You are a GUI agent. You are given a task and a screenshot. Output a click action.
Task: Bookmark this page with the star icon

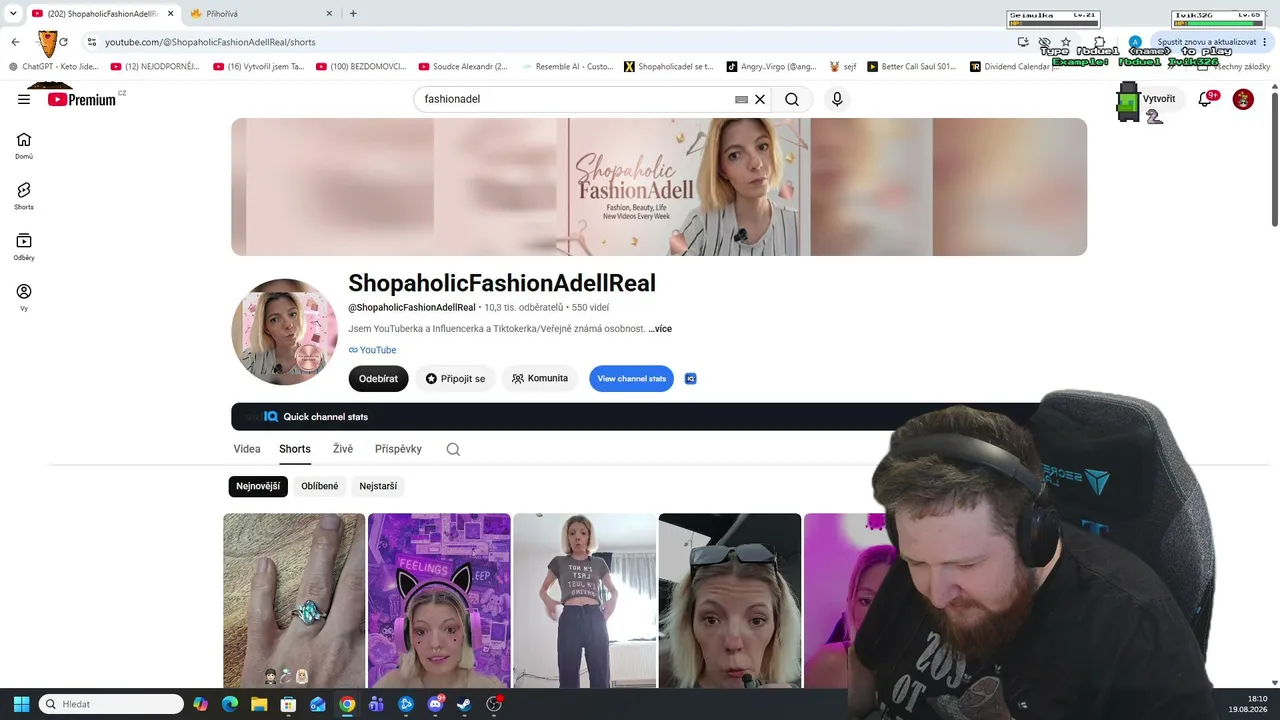coord(1066,42)
